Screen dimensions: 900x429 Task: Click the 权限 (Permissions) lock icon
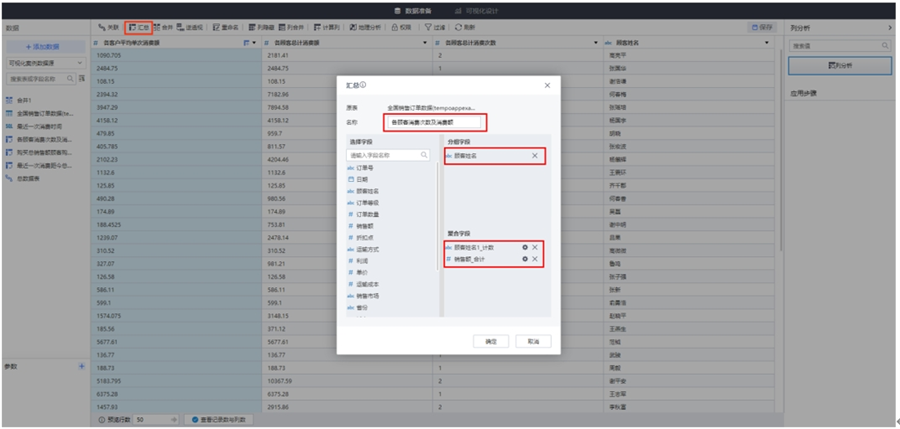pos(403,28)
